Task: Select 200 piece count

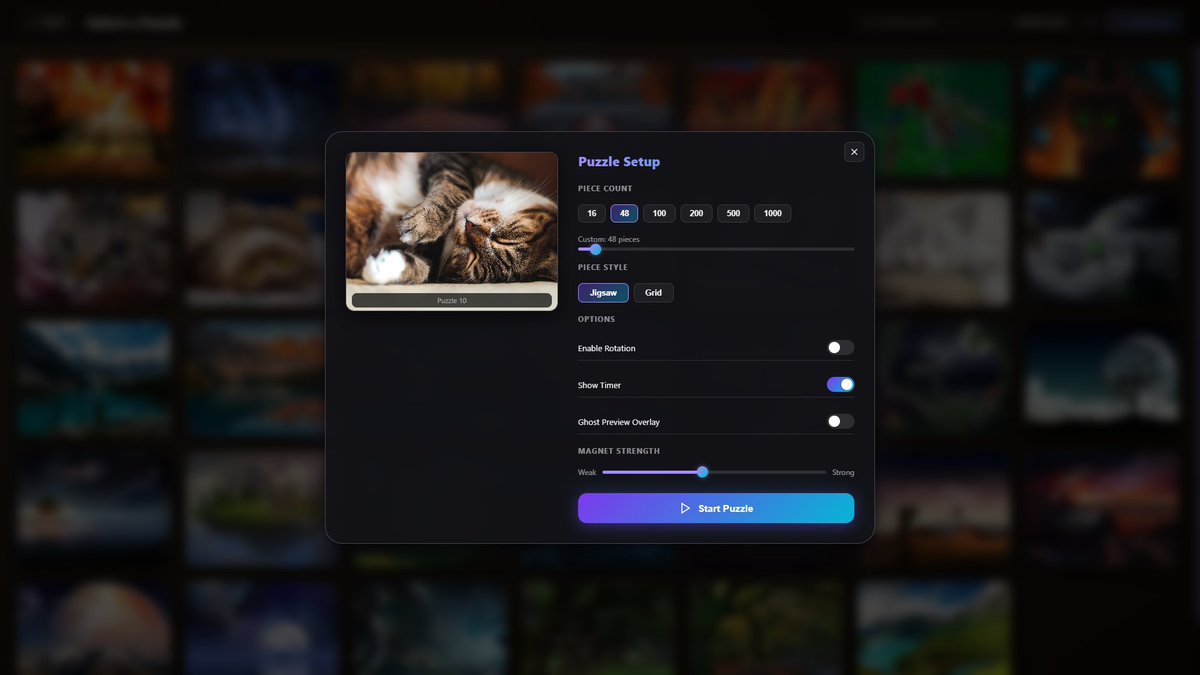Action: point(696,213)
